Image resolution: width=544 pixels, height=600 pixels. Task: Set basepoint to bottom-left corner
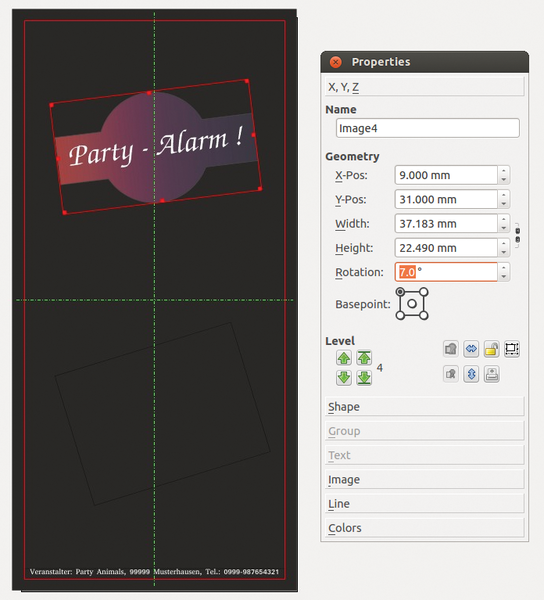[x=400, y=315]
